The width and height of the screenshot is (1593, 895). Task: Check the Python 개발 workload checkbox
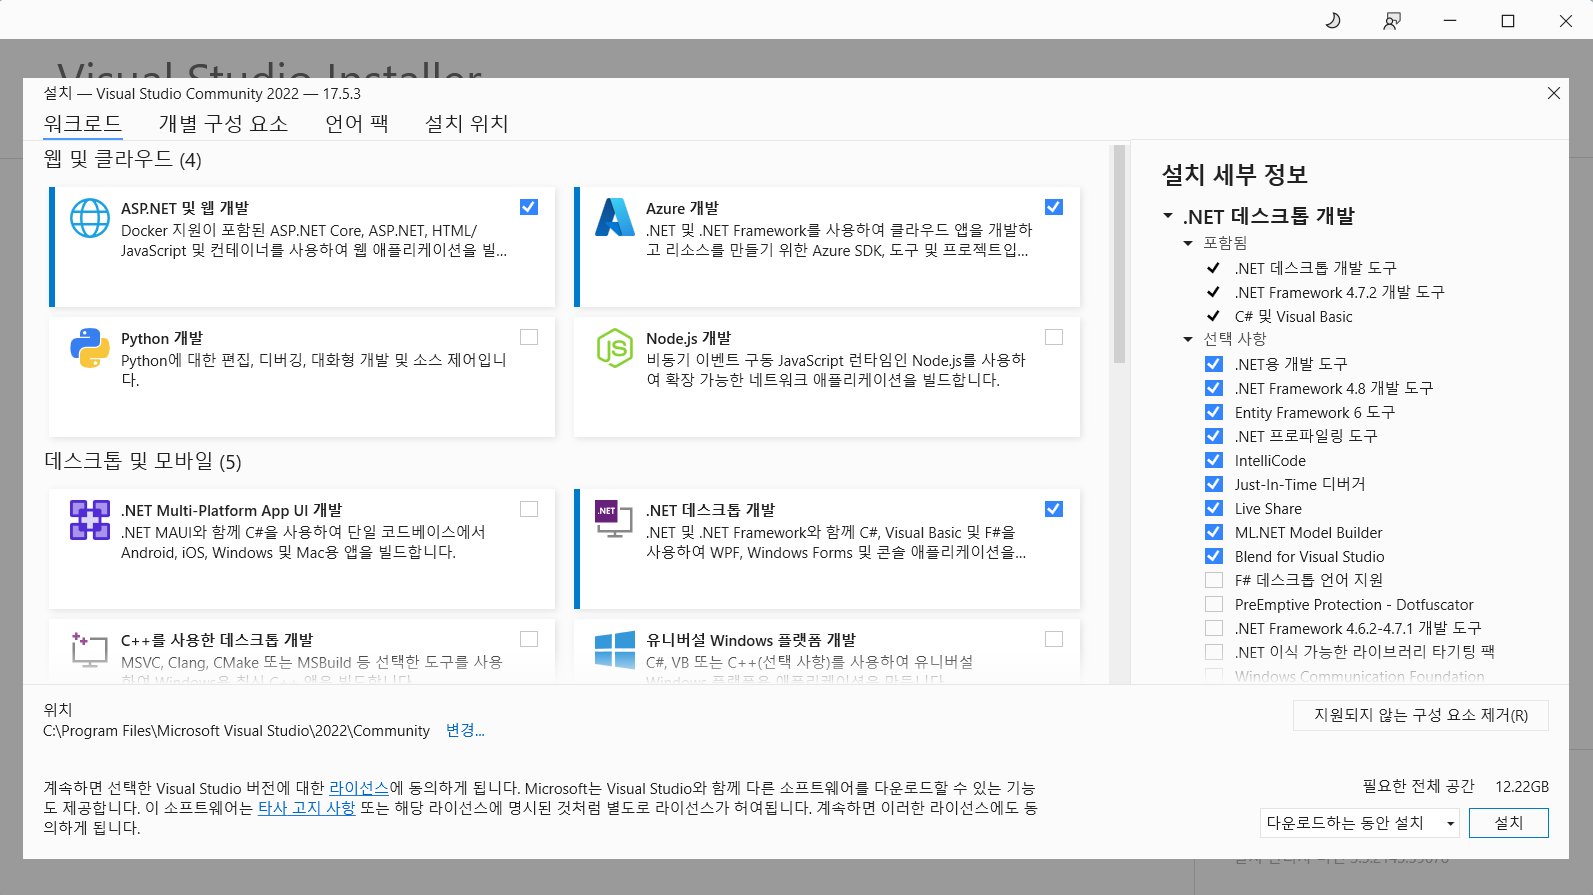[529, 337]
